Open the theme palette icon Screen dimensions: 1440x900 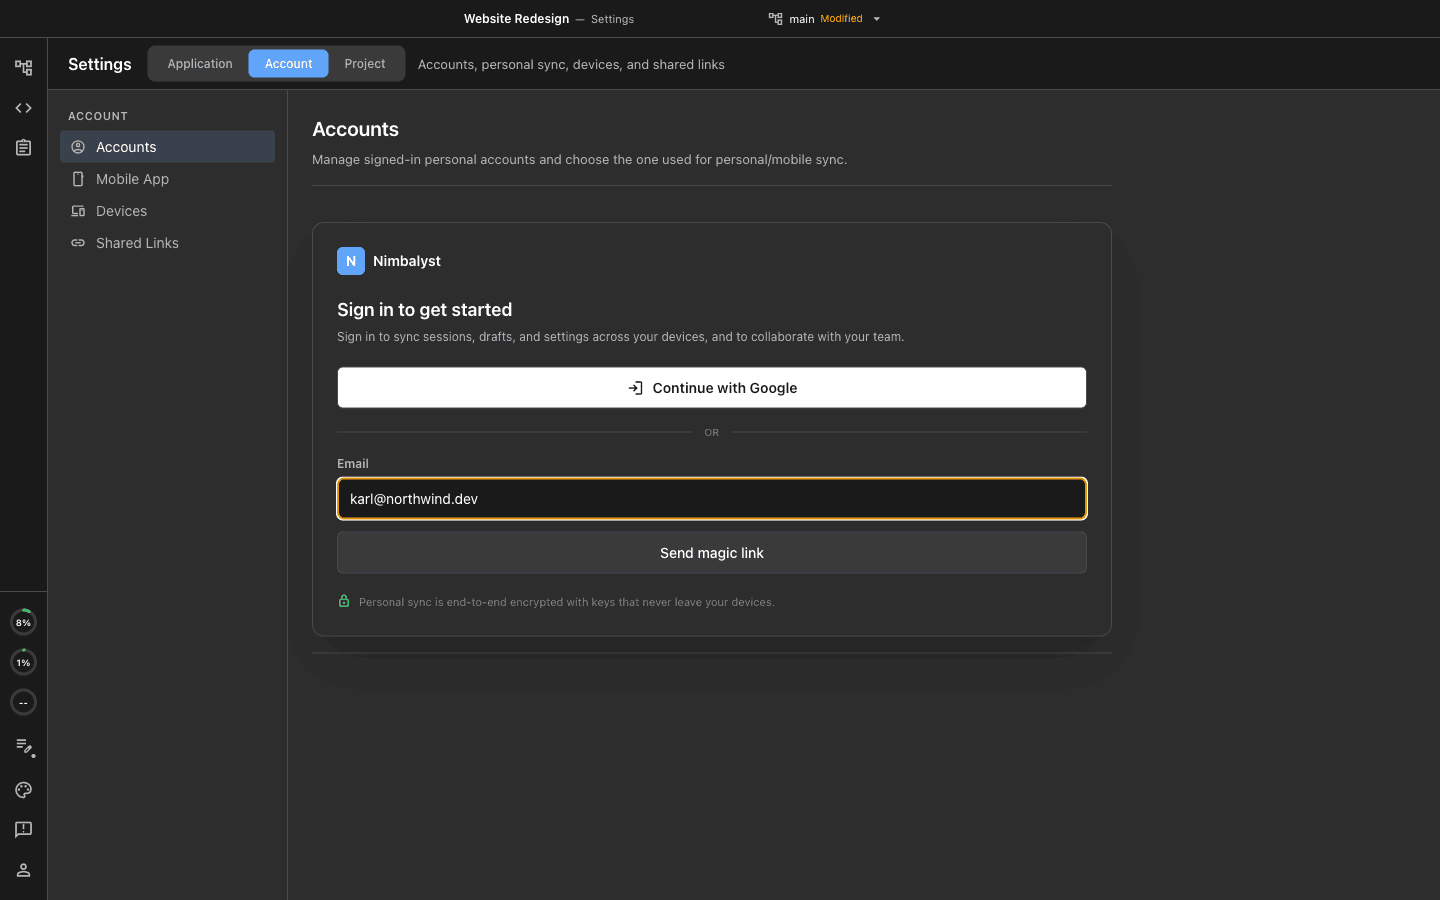[23, 790]
